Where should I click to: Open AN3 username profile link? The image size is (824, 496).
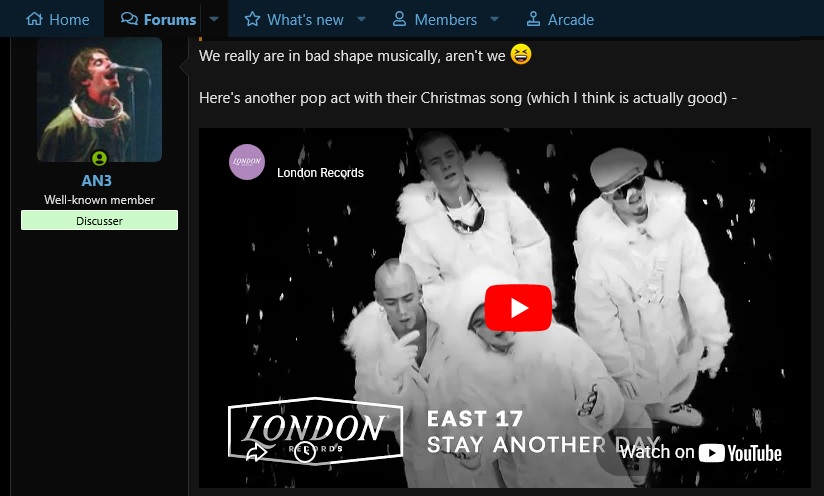(97, 180)
